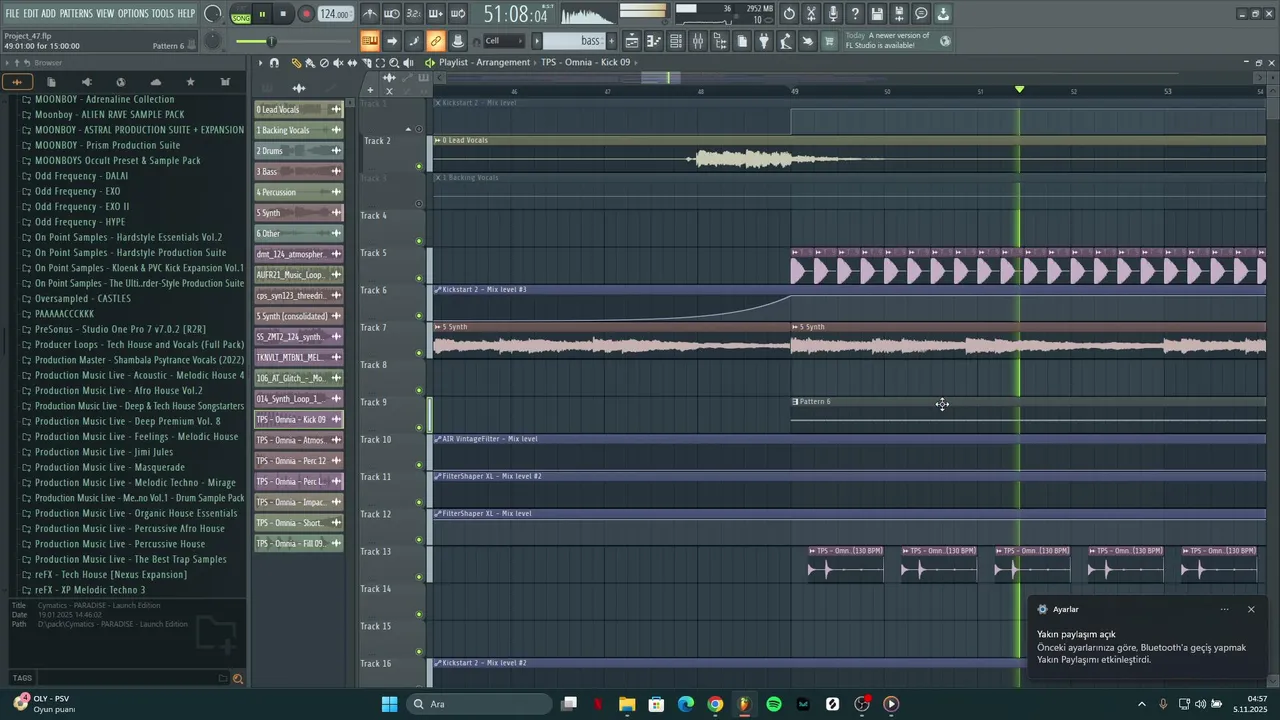Open the metronome button
The height and width of the screenshot is (720, 1280).
(369, 14)
